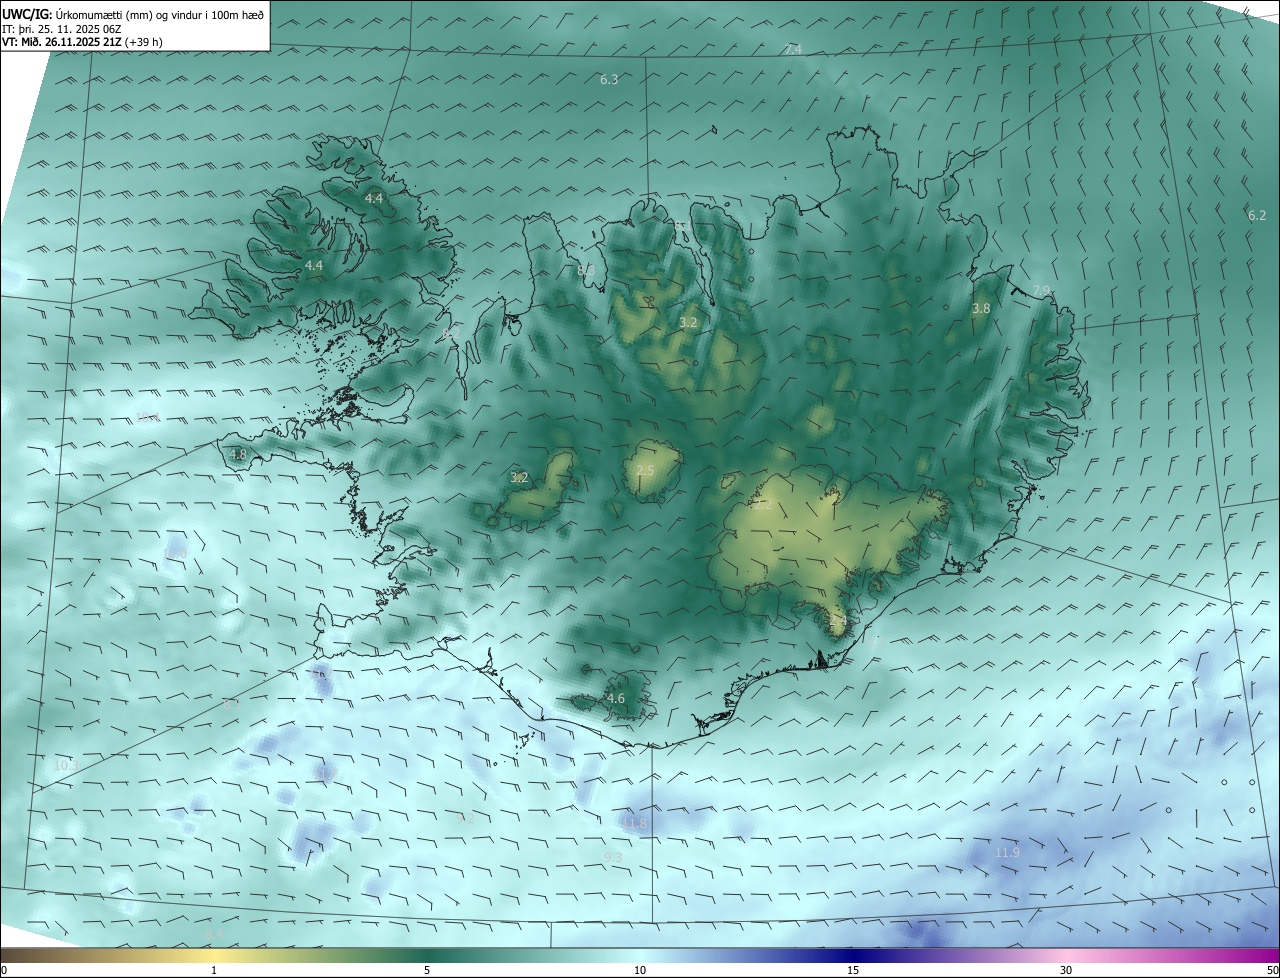Click the 'UWC/IG: Úrkomumætti (mm)' title line
The height and width of the screenshot is (978, 1280).
click(133, 14)
